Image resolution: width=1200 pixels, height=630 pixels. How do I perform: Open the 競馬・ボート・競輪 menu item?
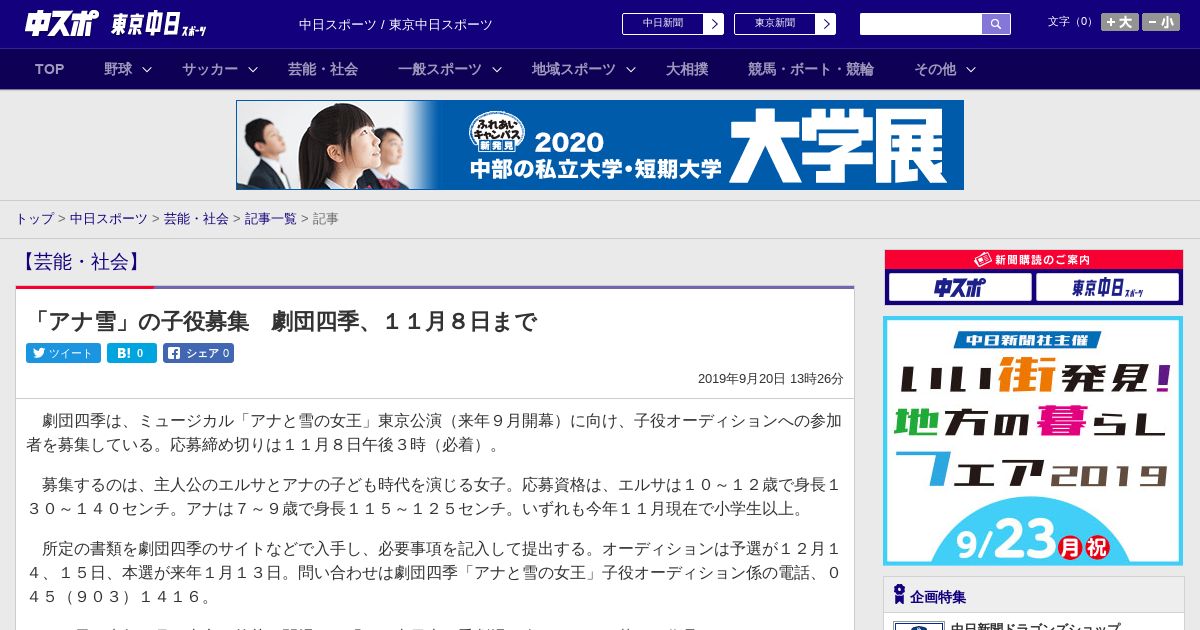point(811,69)
